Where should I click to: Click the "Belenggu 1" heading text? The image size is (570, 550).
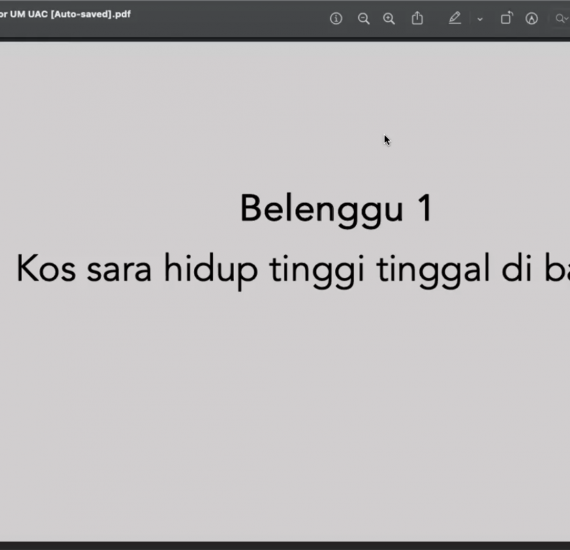click(x=336, y=208)
